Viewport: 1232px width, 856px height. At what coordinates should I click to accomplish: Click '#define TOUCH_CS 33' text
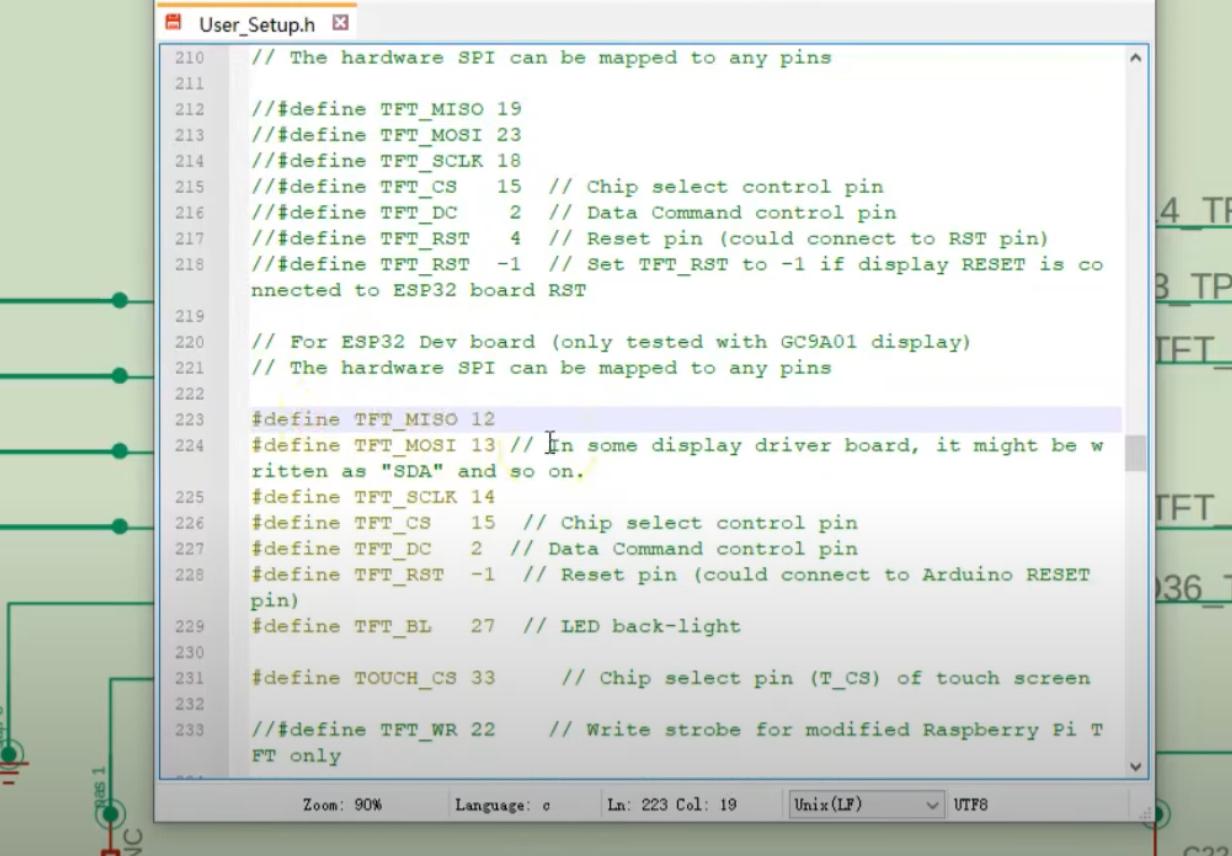tap(373, 678)
